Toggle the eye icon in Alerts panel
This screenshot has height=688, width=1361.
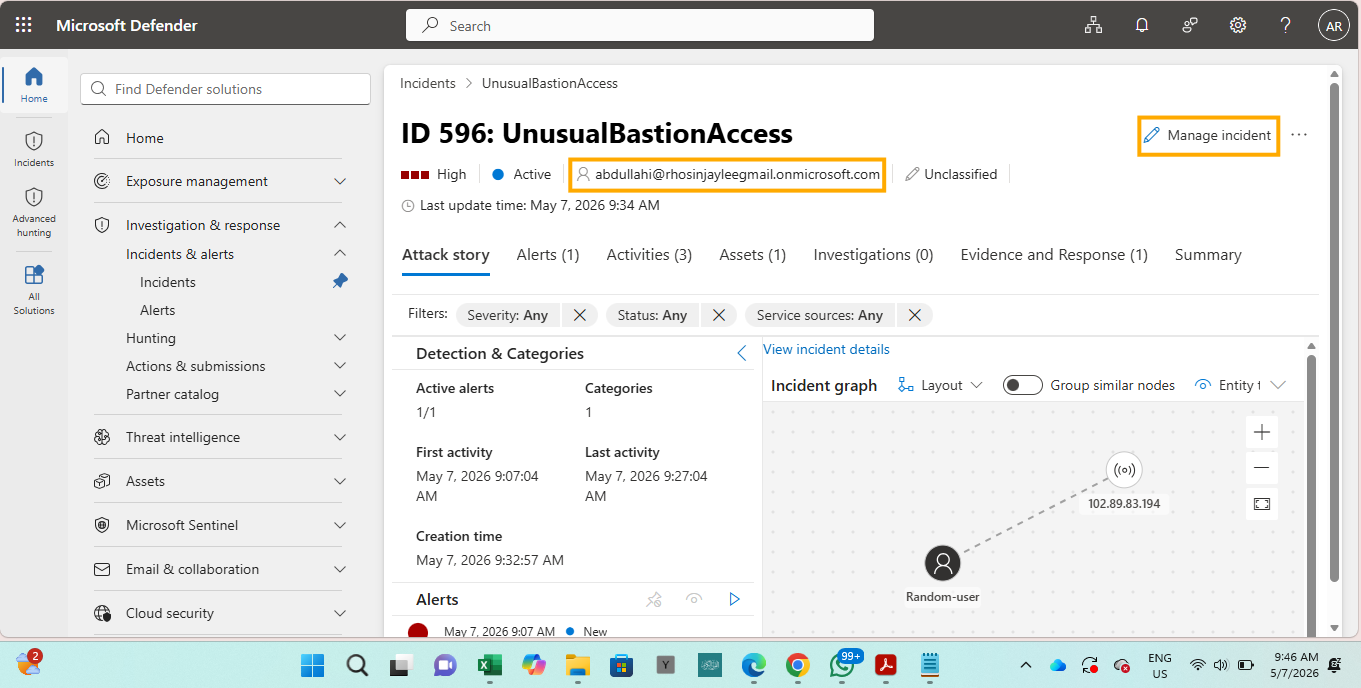(x=694, y=599)
